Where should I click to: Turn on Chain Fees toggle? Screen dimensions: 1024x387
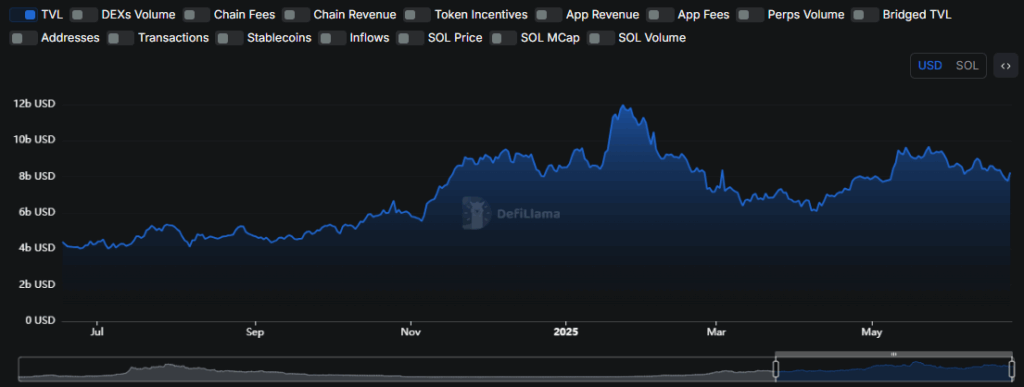pyautogui.click(x=196, y=14)
